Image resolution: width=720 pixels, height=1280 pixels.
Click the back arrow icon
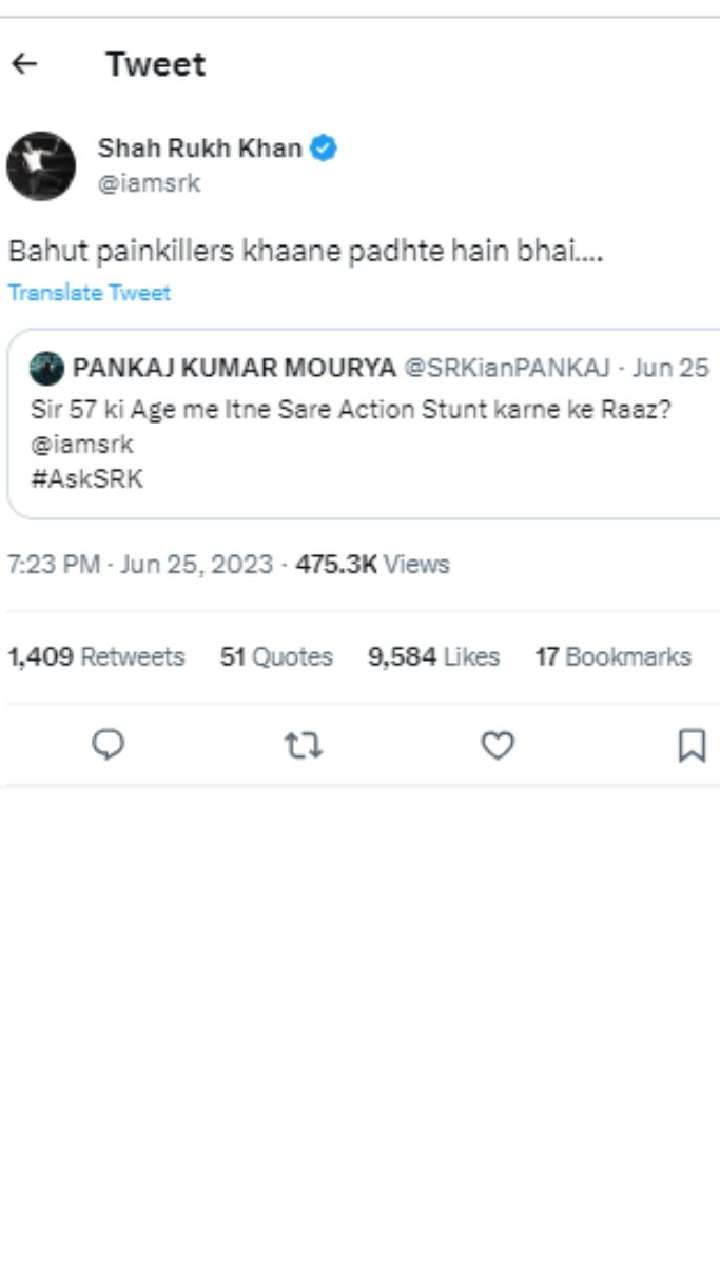[x=24, y=64]
